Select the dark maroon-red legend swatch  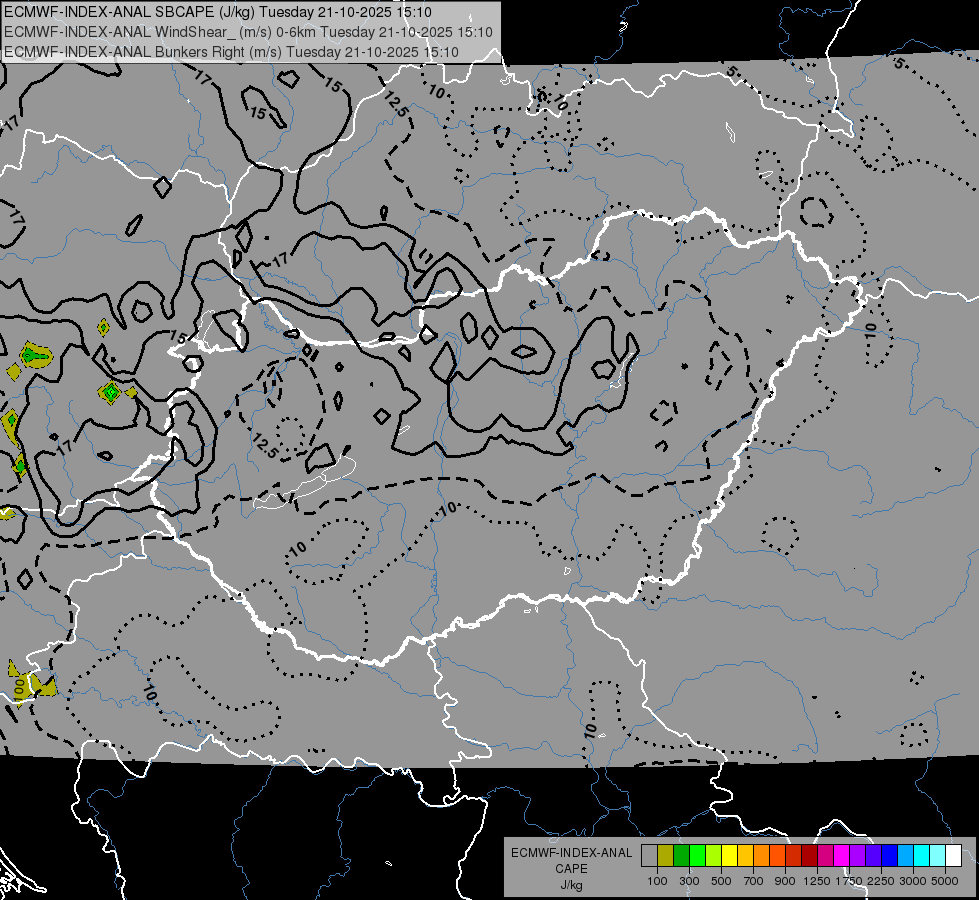click(809, 856)
